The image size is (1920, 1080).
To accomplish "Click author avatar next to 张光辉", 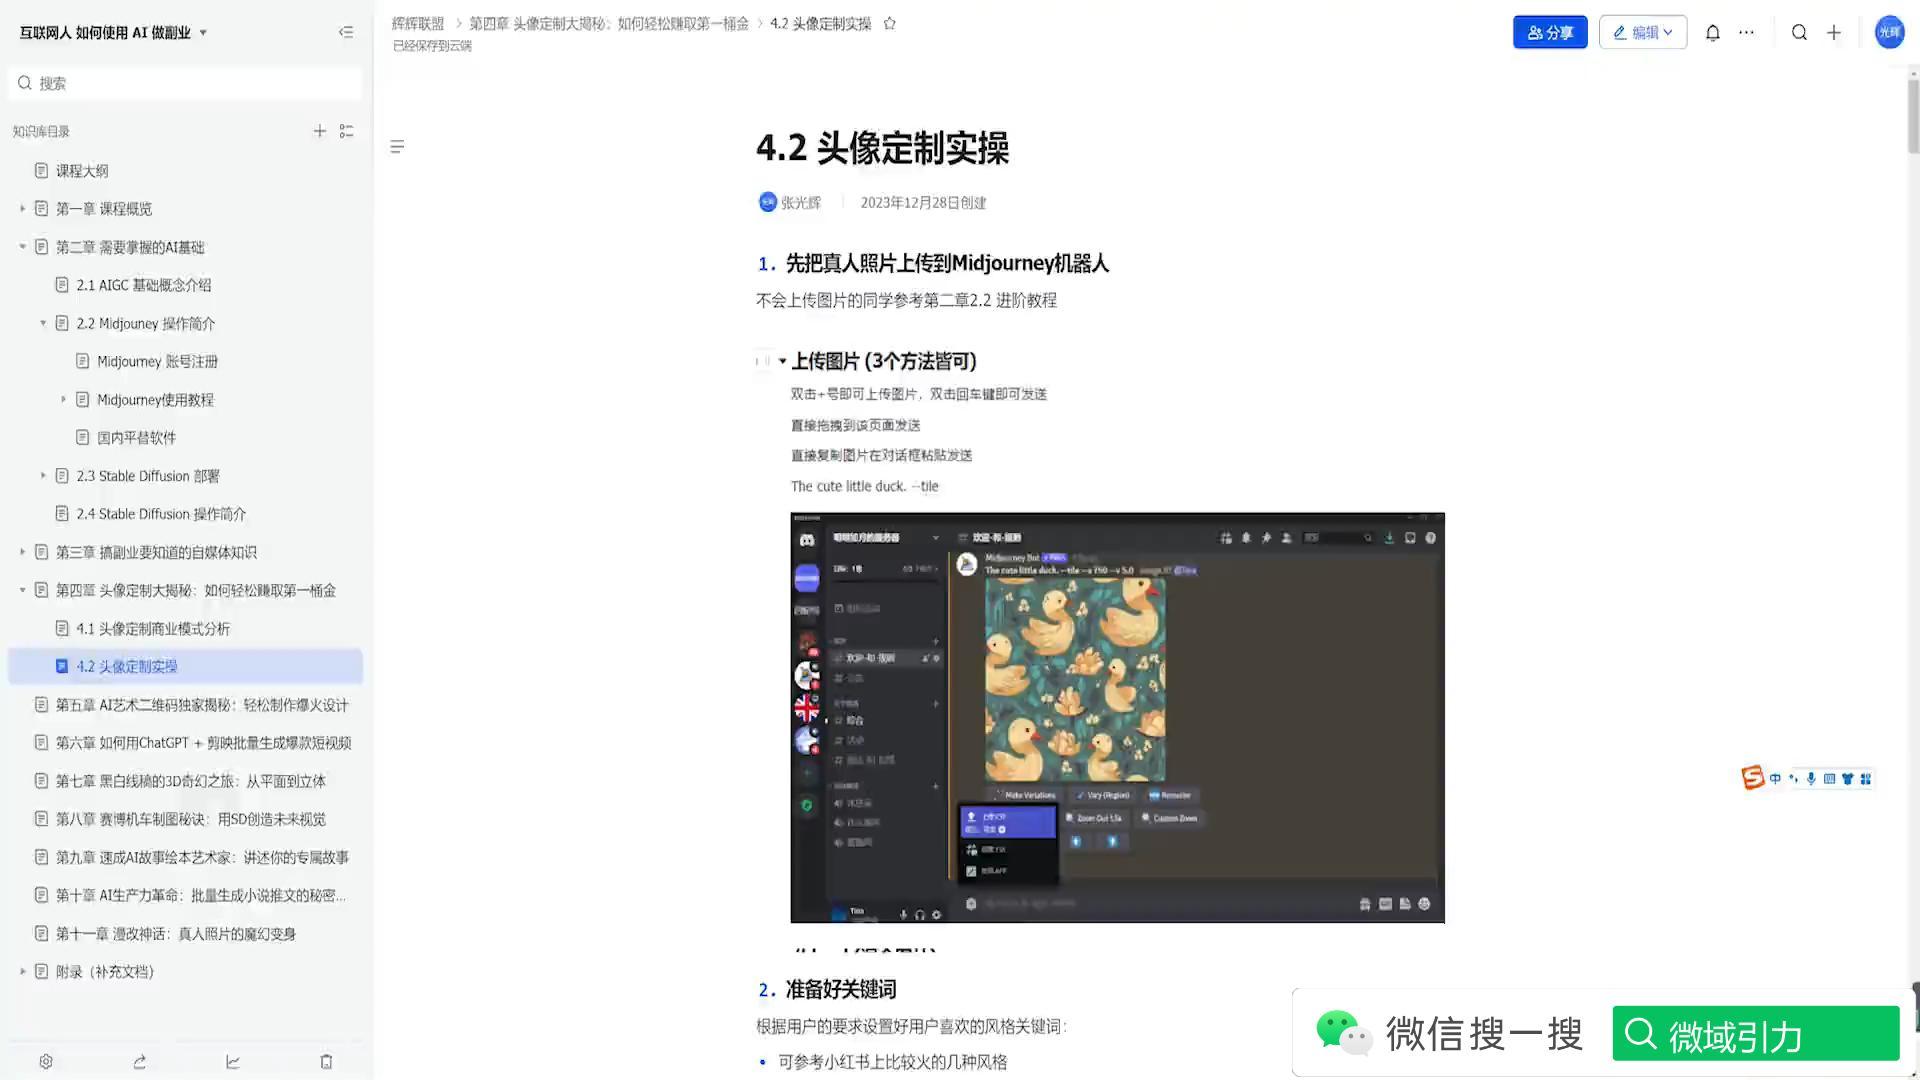I will 767,202.
